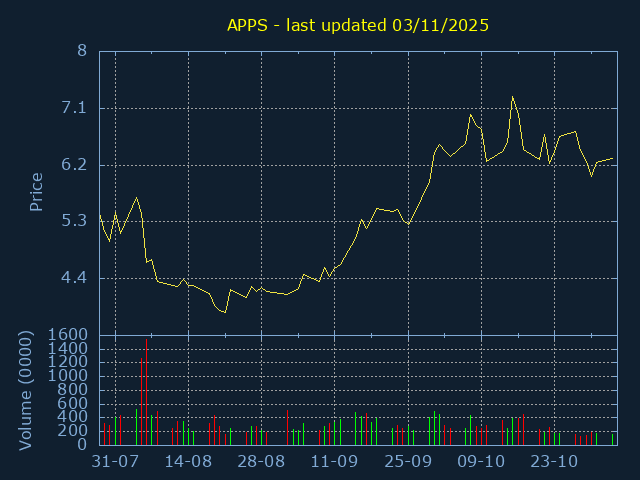This screenshot has width=640, height=480.
Task: Click the 23-10 date label
Action: [x=554, y=462]
